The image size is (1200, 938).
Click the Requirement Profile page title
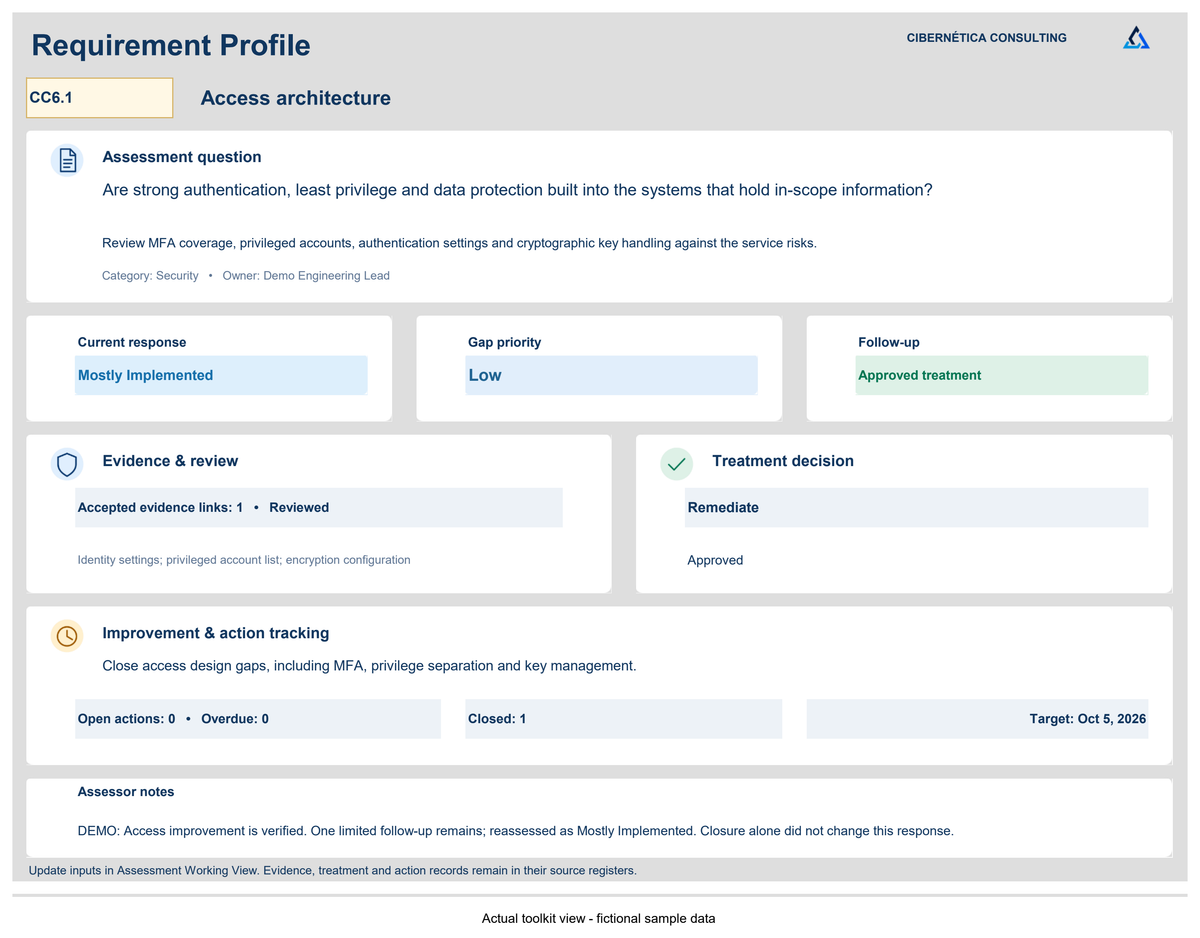[x=171, y=45]
